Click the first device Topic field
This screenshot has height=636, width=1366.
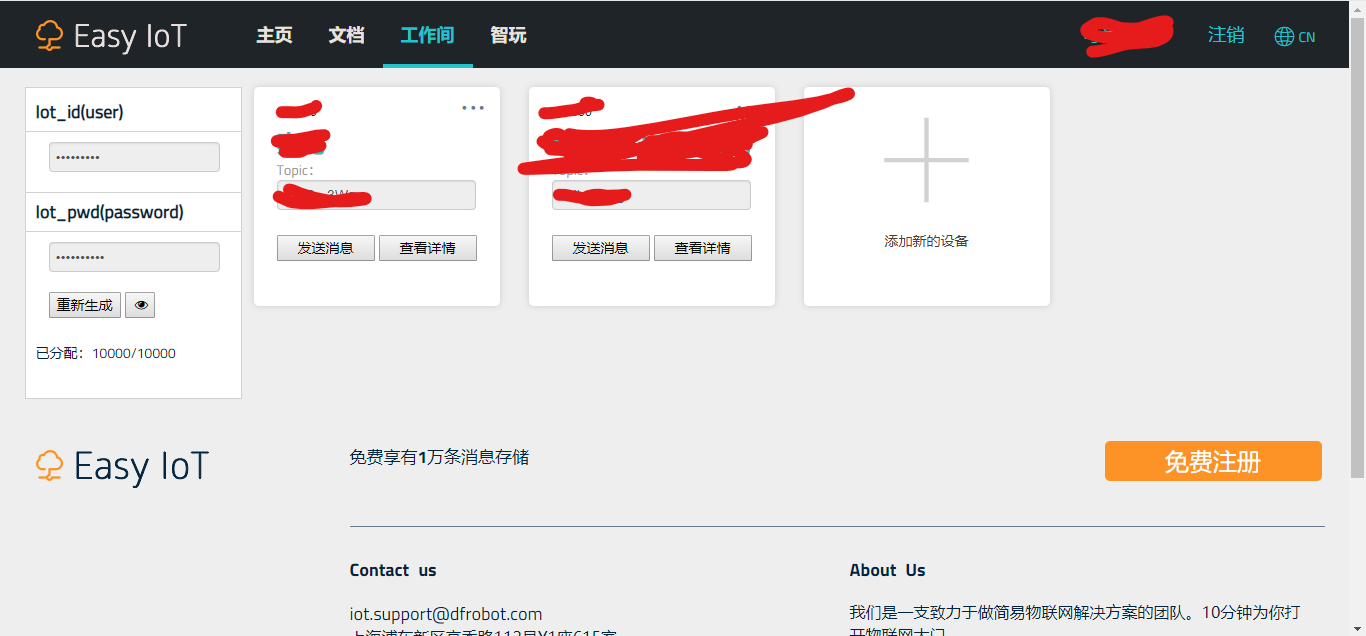tap(376, 195)
